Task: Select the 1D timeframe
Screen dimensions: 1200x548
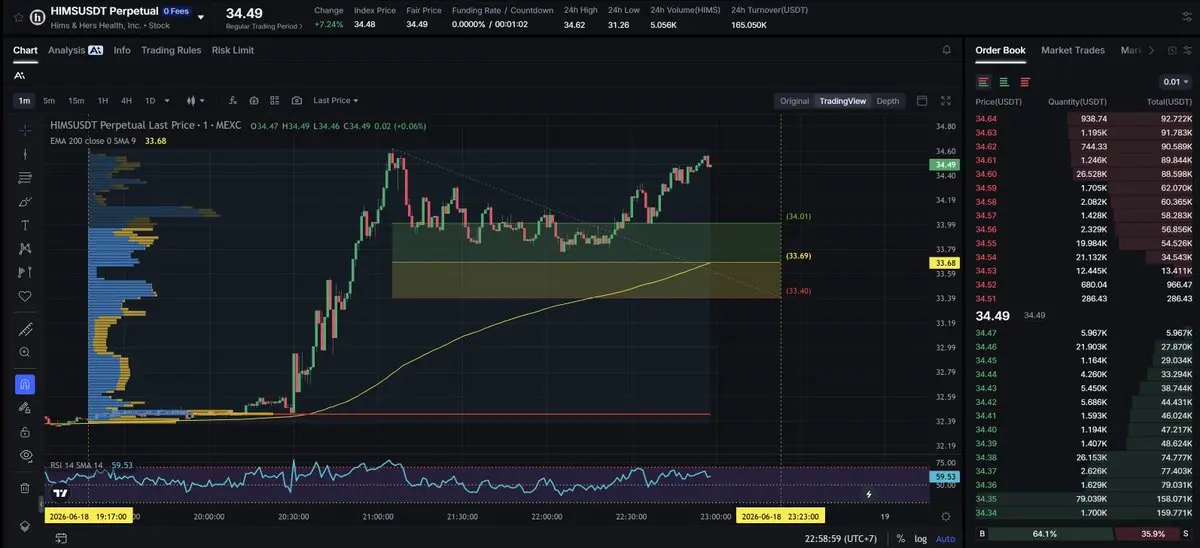Action: (x=150, y=100)
